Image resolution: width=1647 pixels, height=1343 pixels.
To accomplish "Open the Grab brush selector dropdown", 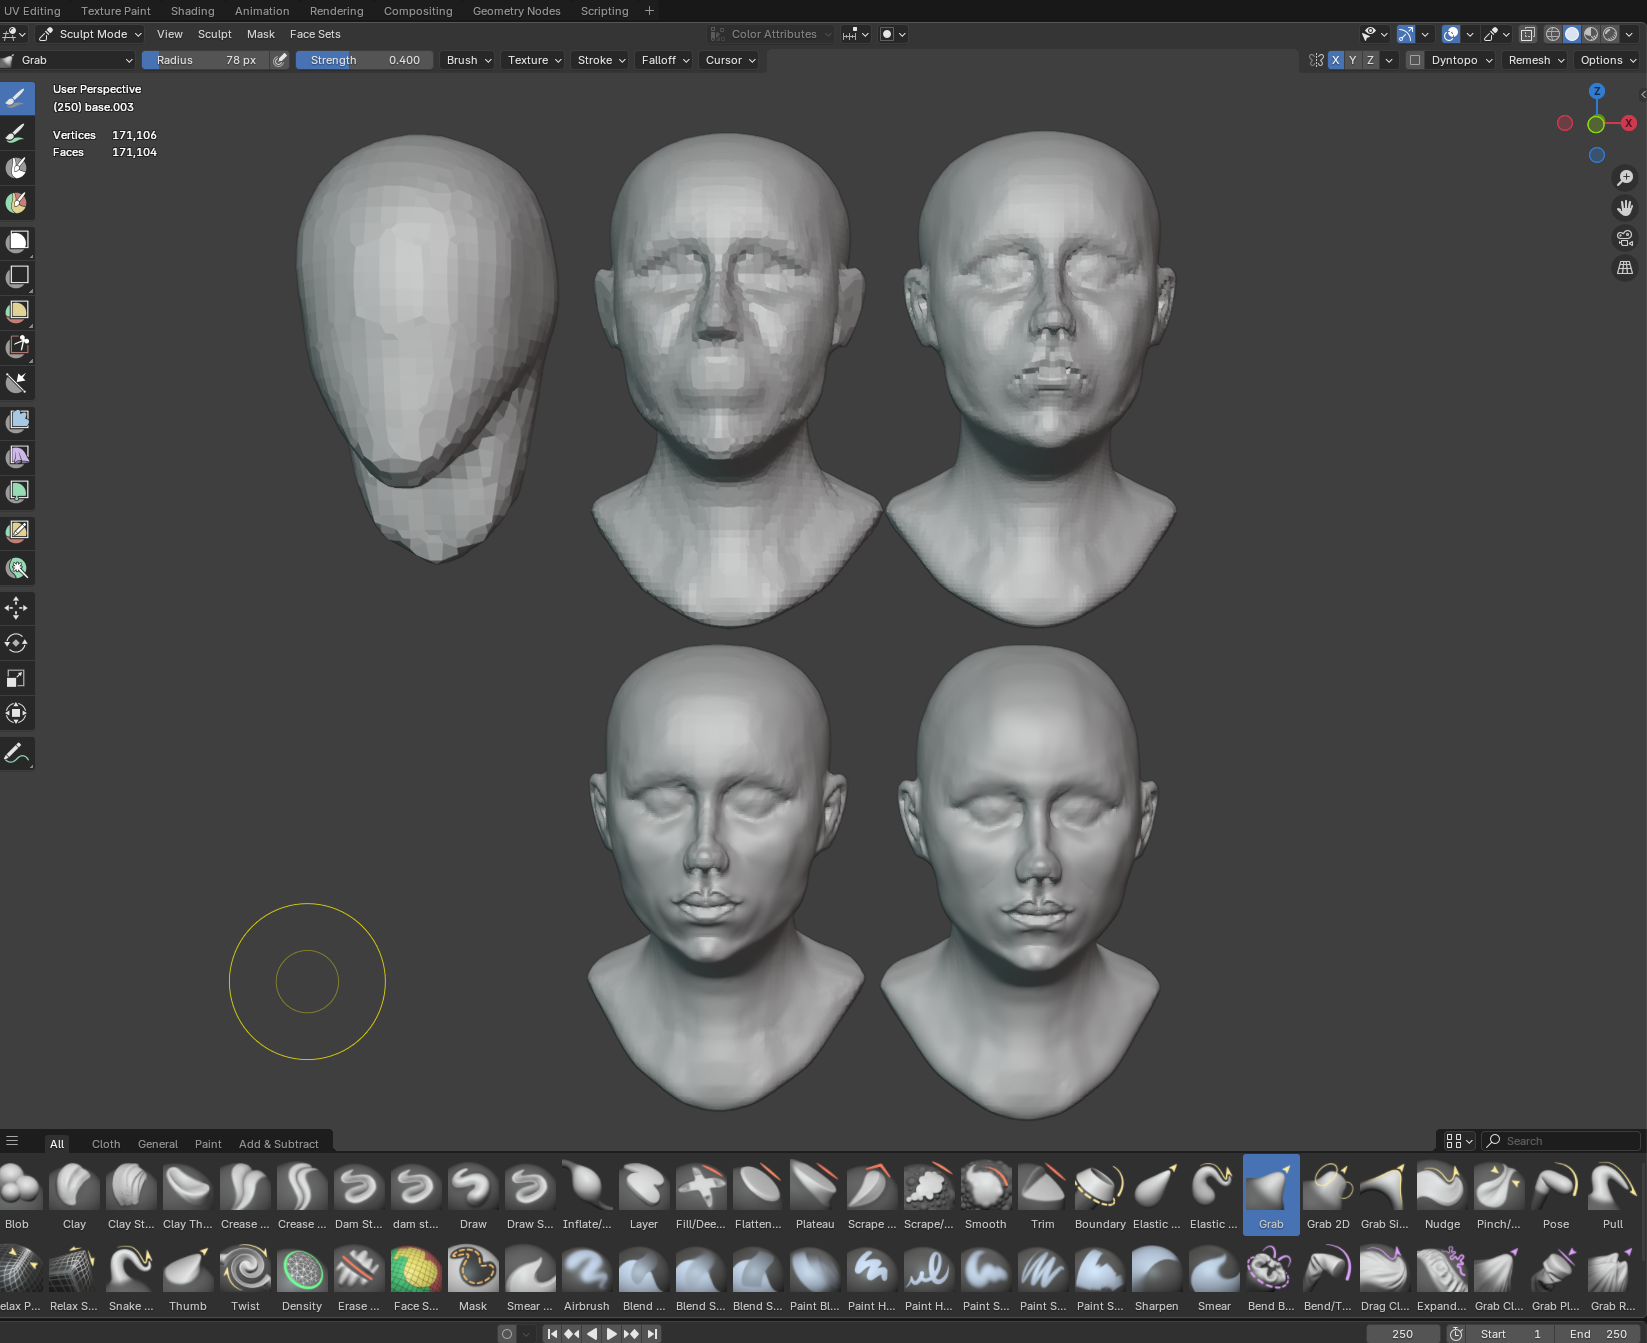I will point(68,60).
